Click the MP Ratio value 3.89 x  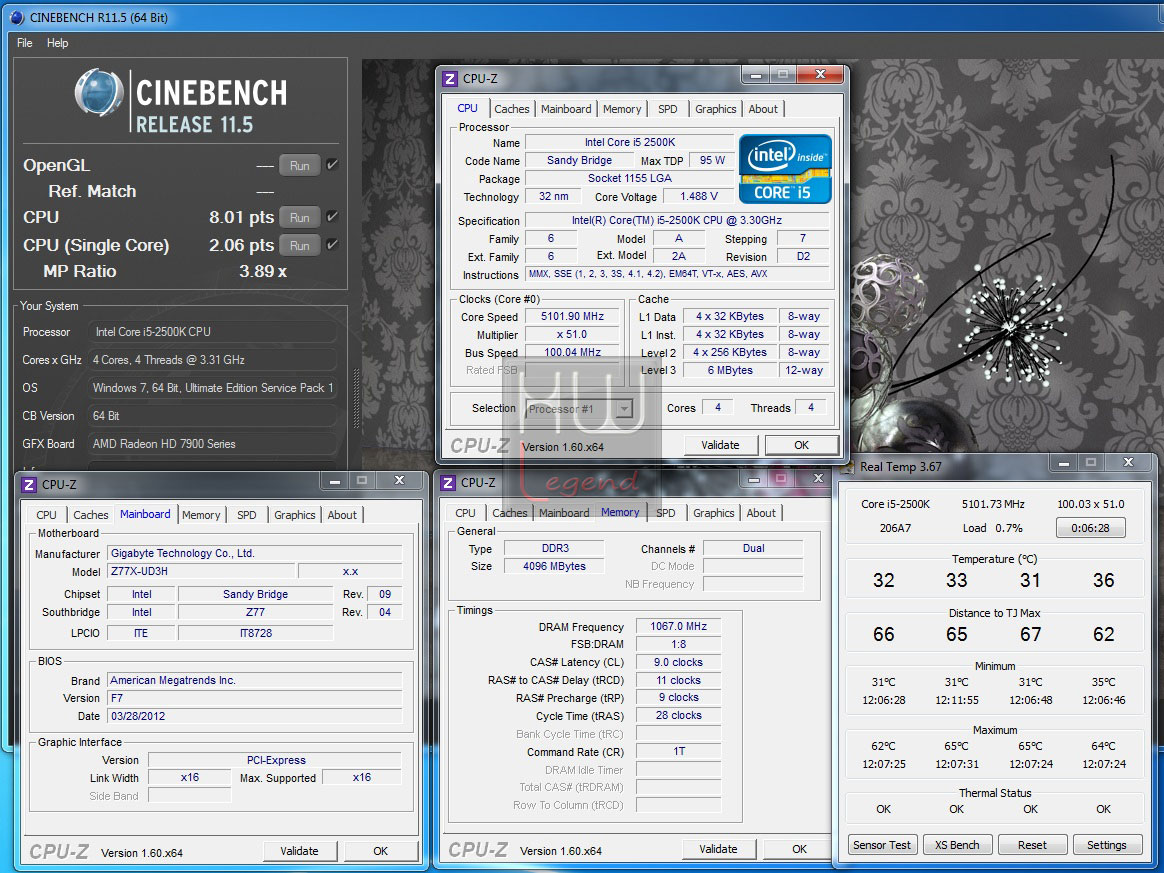263,272
